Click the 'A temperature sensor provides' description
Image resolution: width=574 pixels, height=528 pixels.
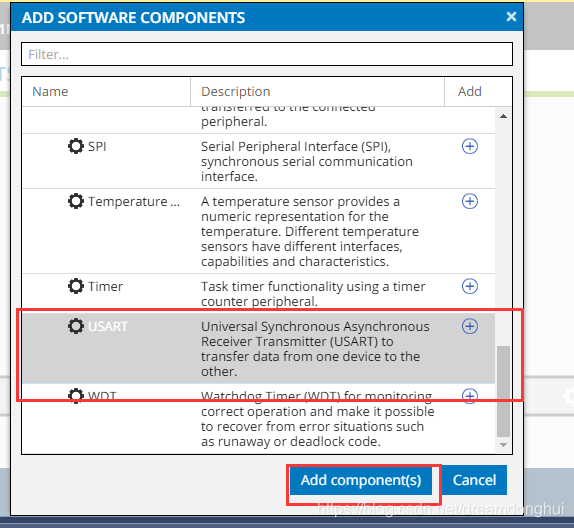tap(310, 231)
